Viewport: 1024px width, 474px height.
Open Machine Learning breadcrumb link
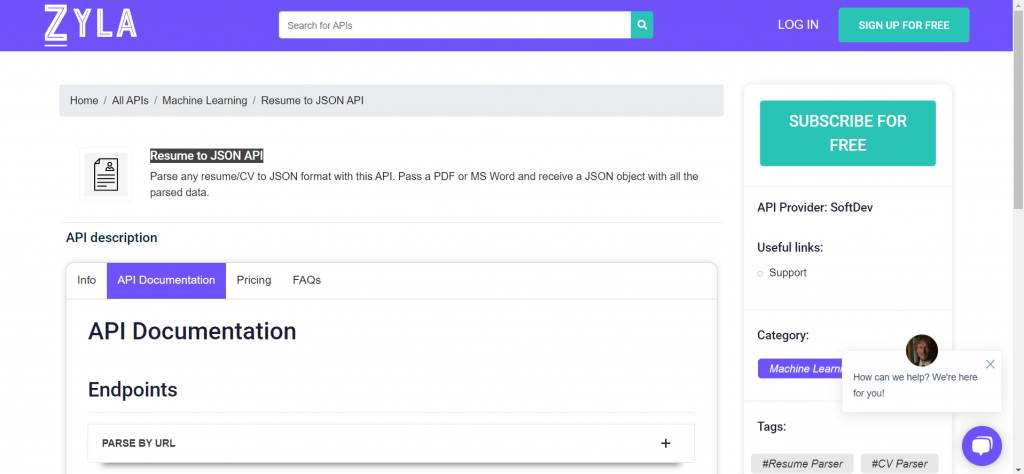(204, 101)
